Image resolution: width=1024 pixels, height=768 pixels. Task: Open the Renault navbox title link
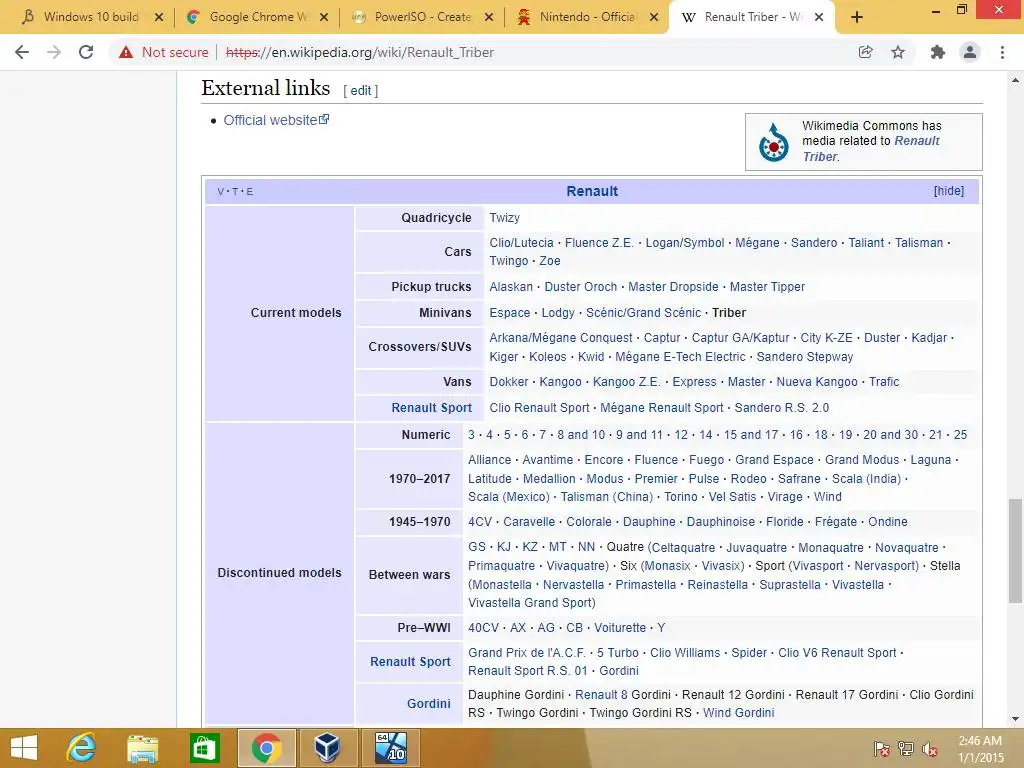pos(592,191)
